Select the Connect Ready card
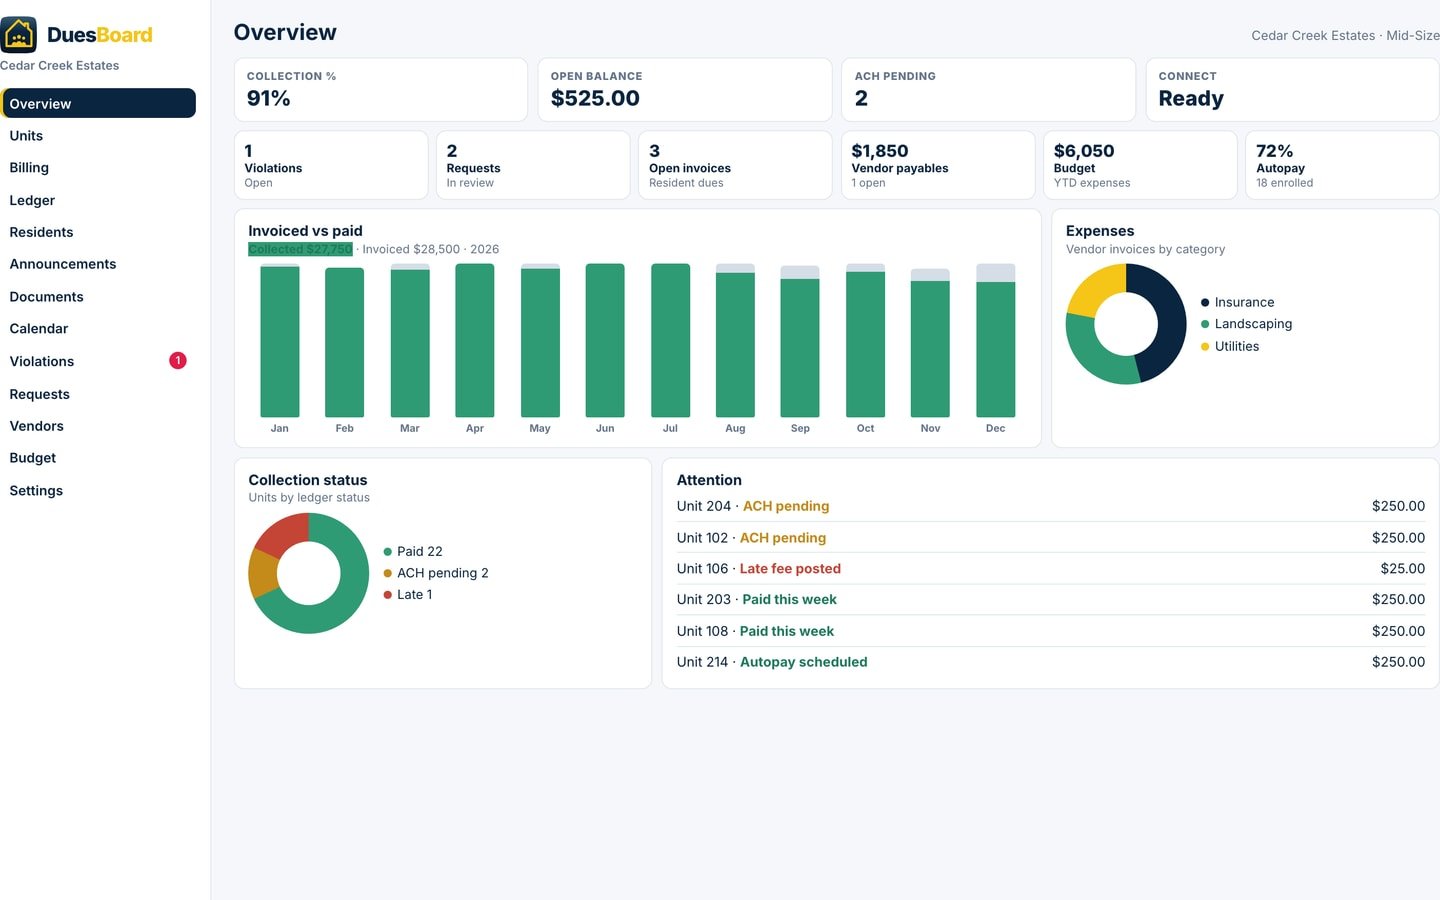Viewport: 1440px width, 900px height. click(1292, 90)
